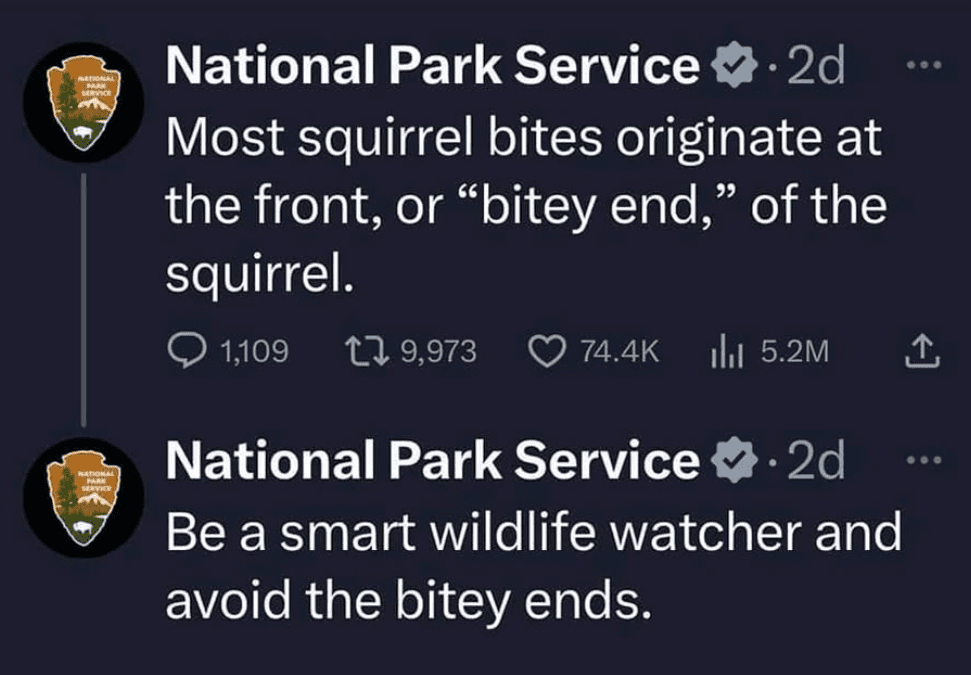Click the repost icon on the squirrel tweet
This screenshot has width=971, height=675.
(361, 350)
